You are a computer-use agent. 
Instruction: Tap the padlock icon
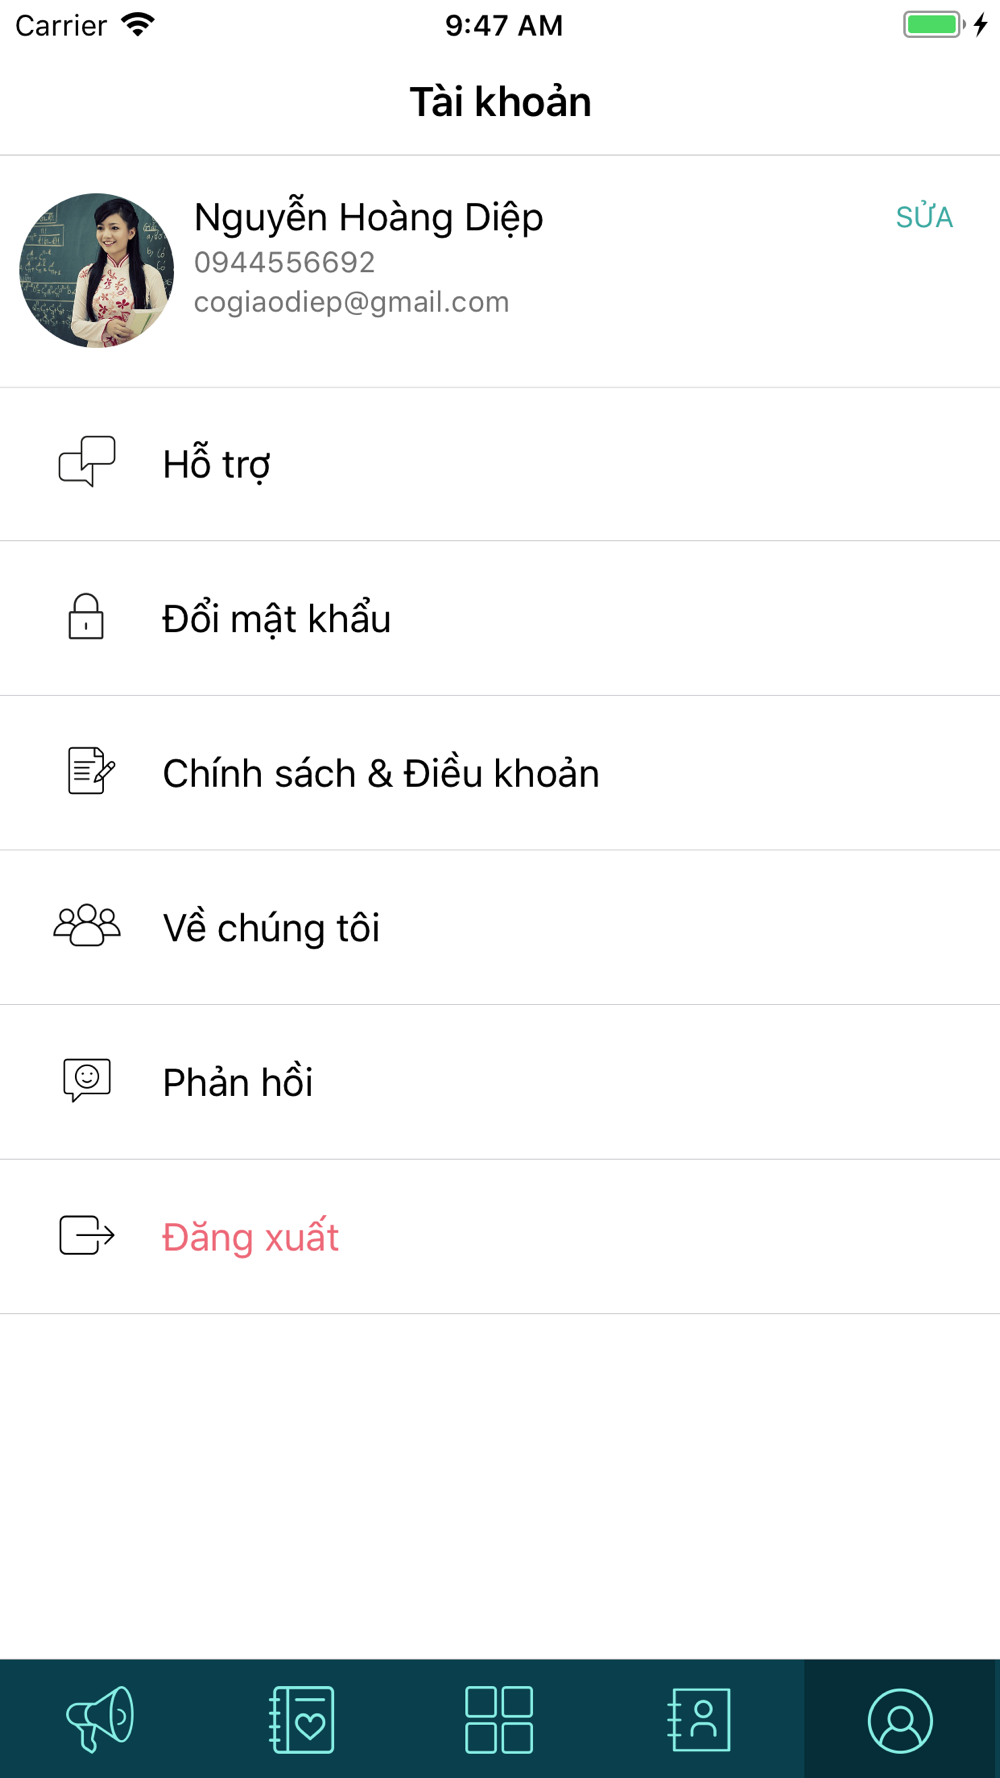[x=86, y=617]
